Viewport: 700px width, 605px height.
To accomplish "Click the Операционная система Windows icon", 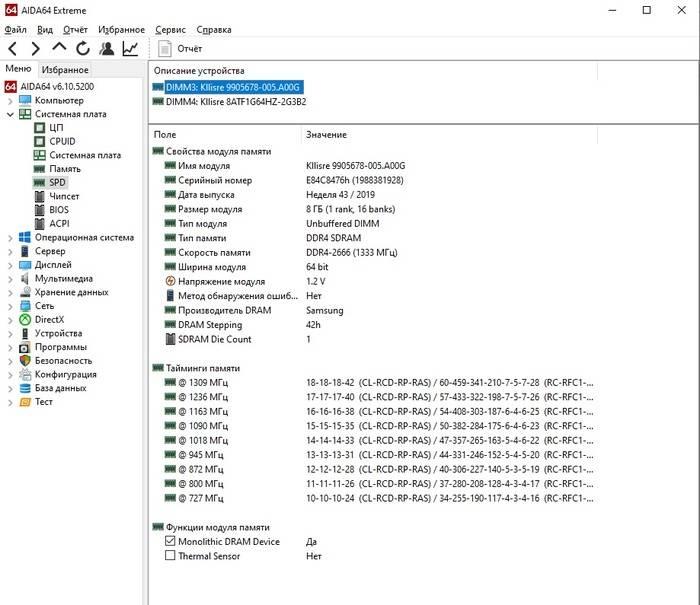I will point(25,238).
